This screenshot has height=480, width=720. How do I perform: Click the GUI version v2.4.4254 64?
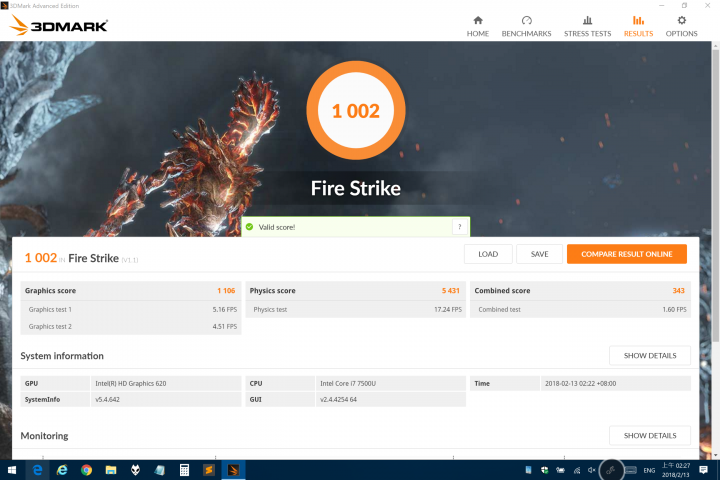click(x=338, y=400)
